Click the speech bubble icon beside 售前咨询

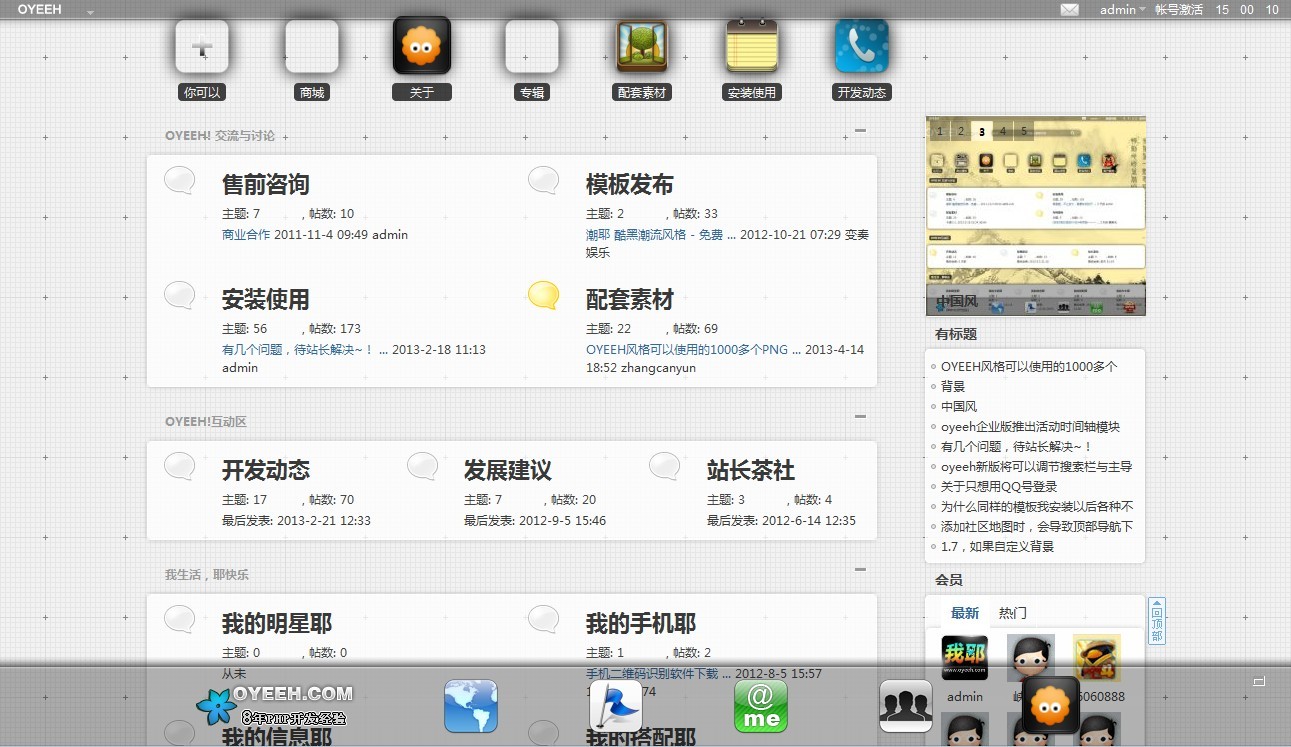coord(180,180)
